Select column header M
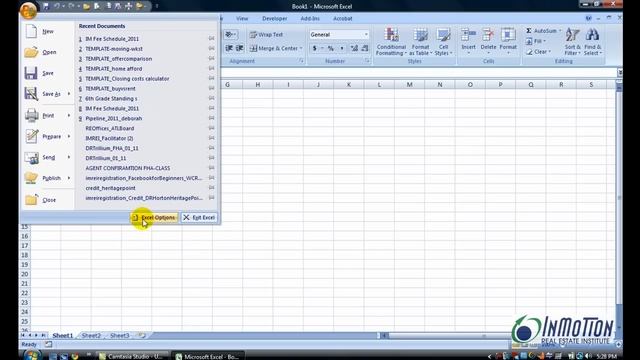This screenshot has width=640, height=360. (409, 84)
